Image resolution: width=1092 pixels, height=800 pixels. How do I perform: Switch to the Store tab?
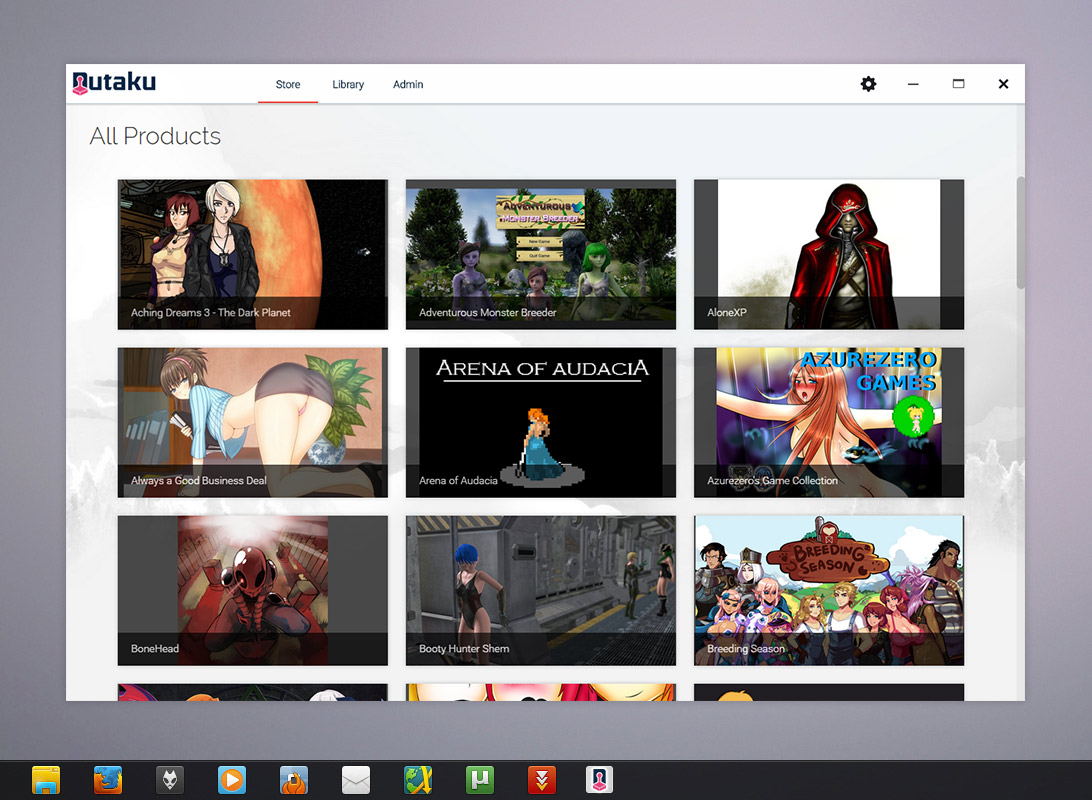pyautogui.click(x=288, y=84)
